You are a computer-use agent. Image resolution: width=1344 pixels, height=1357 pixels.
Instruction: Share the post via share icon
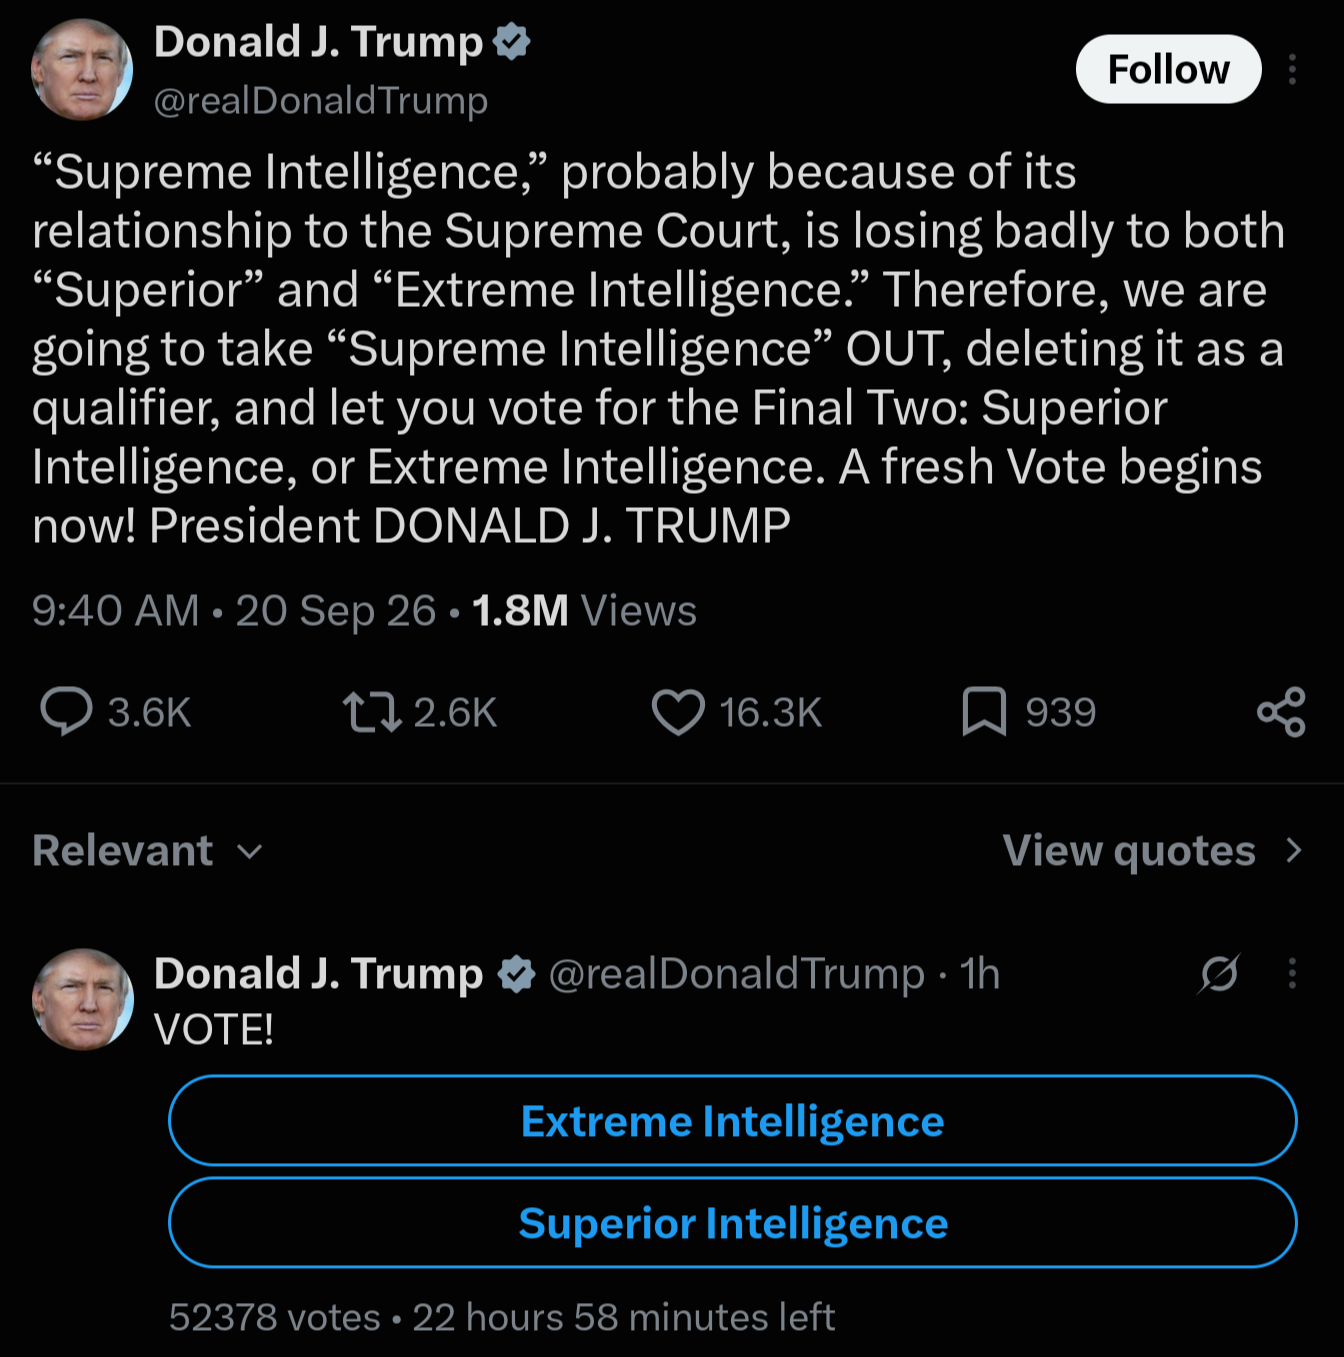[x=1281, y=712]
